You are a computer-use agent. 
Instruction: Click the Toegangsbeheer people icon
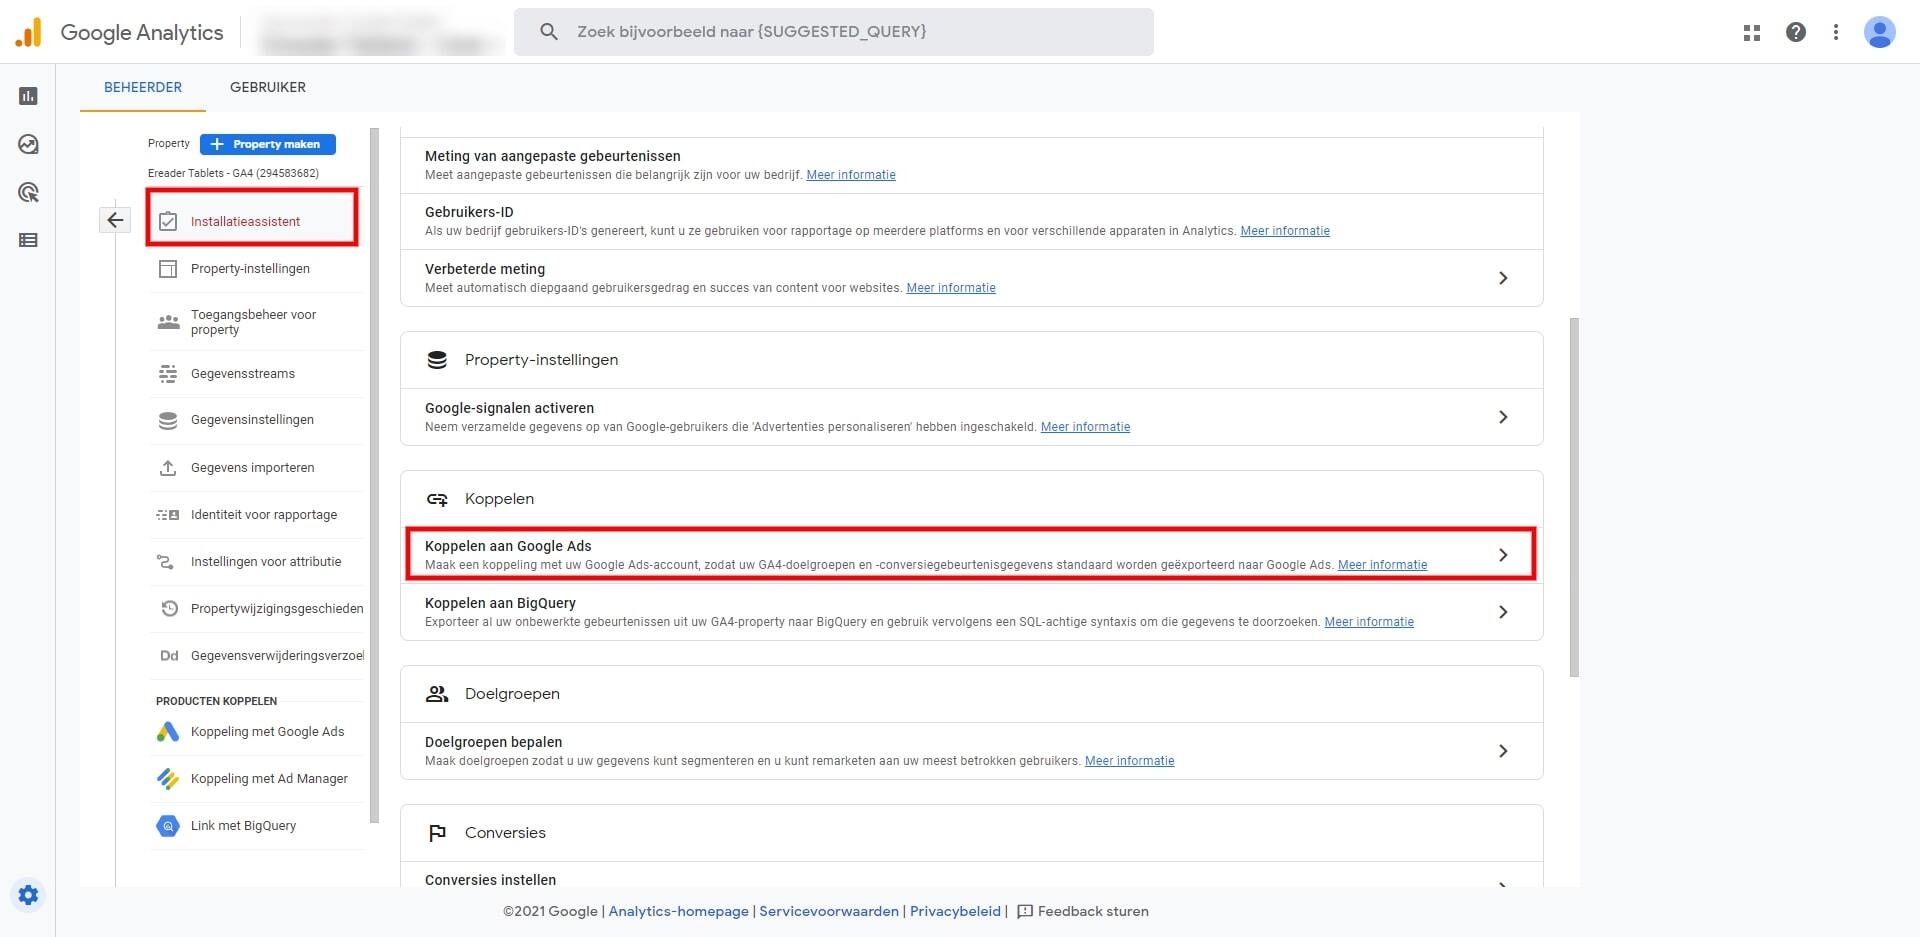coord(168,322)
